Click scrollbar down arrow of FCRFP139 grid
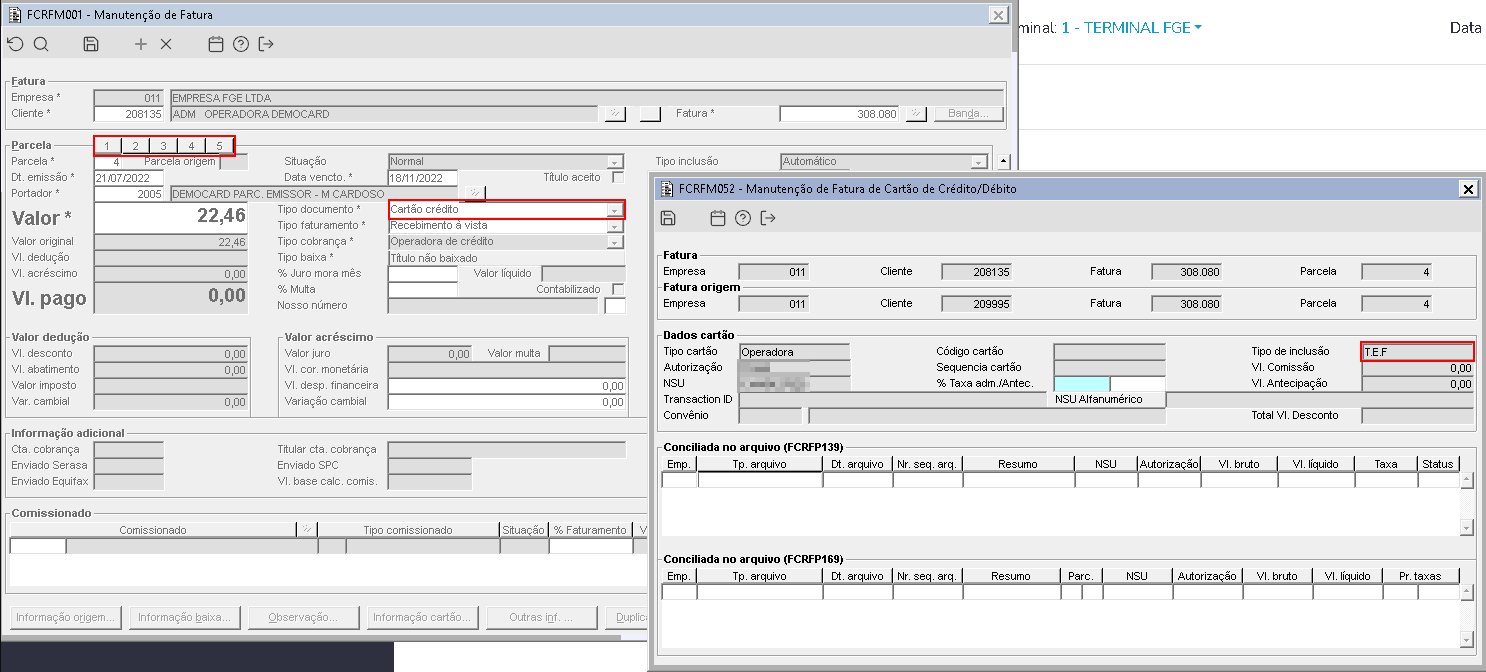Viewport: 1486px width, 672px height. point(1467,527)
